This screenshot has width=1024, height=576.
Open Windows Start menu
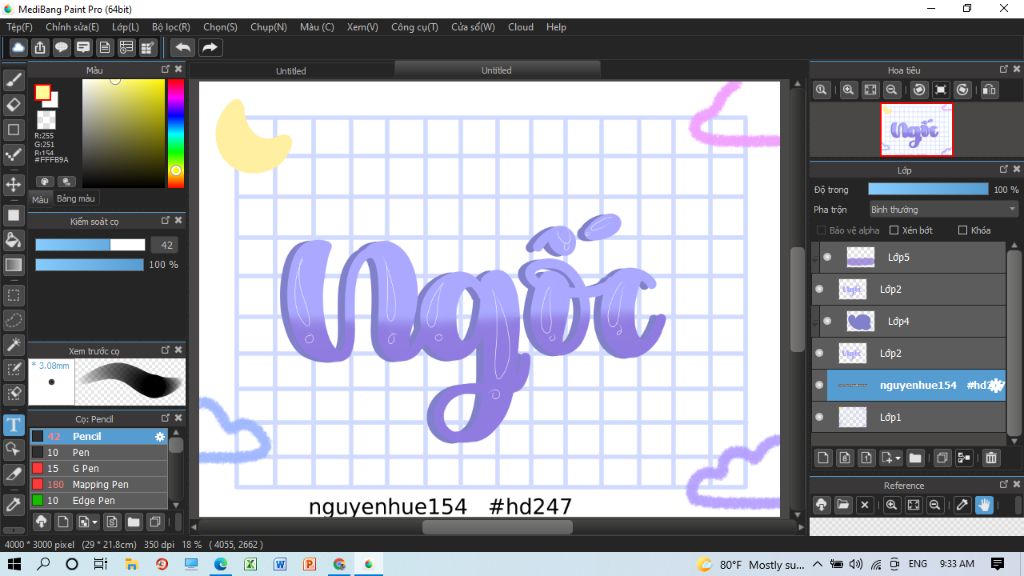pos(13,564)
